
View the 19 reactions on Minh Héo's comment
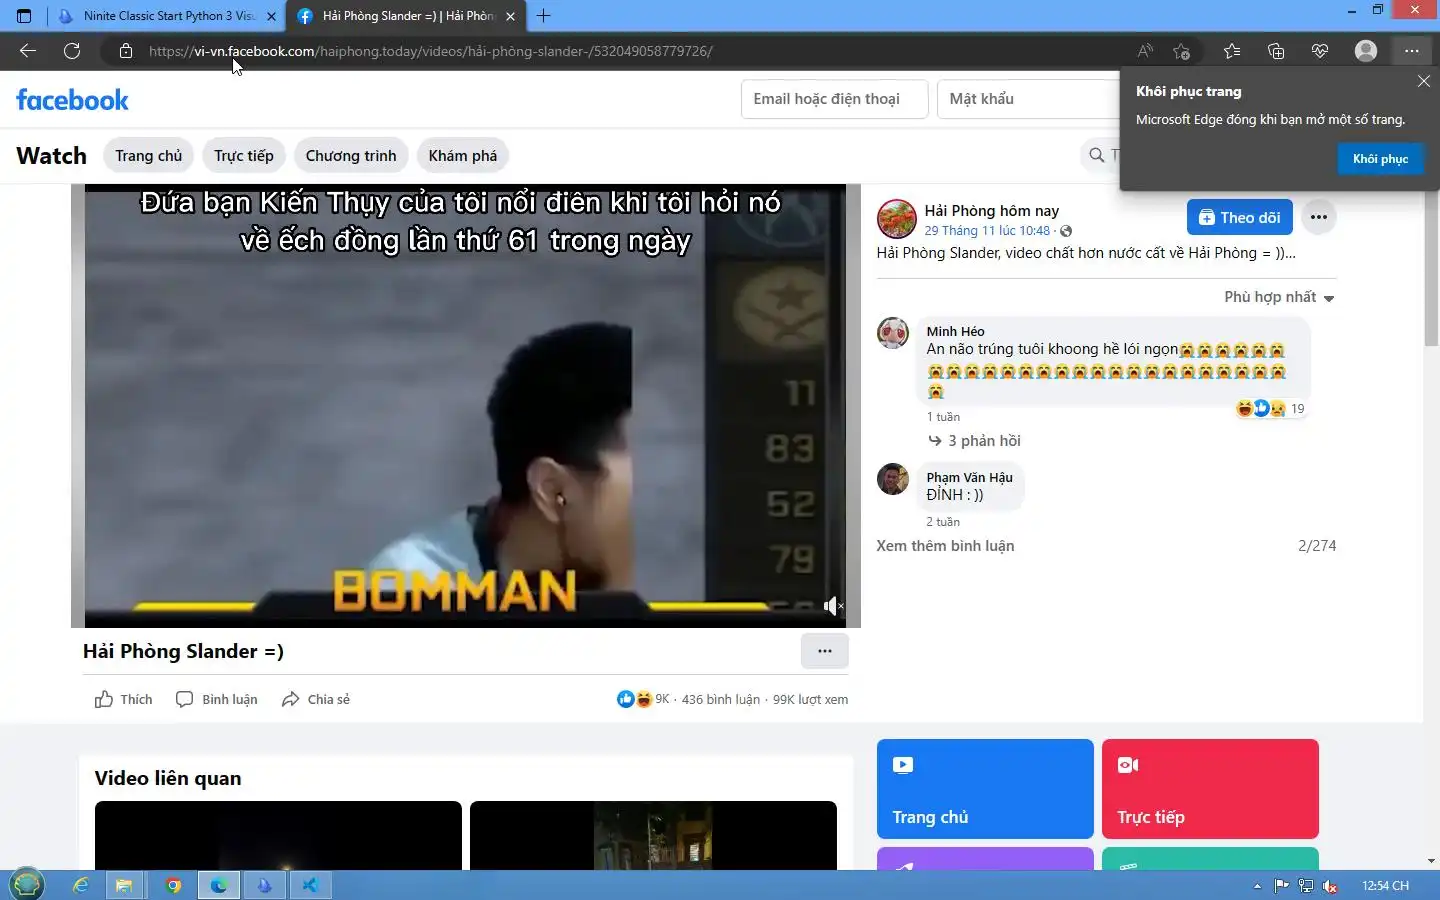(x=1271, y=408)
